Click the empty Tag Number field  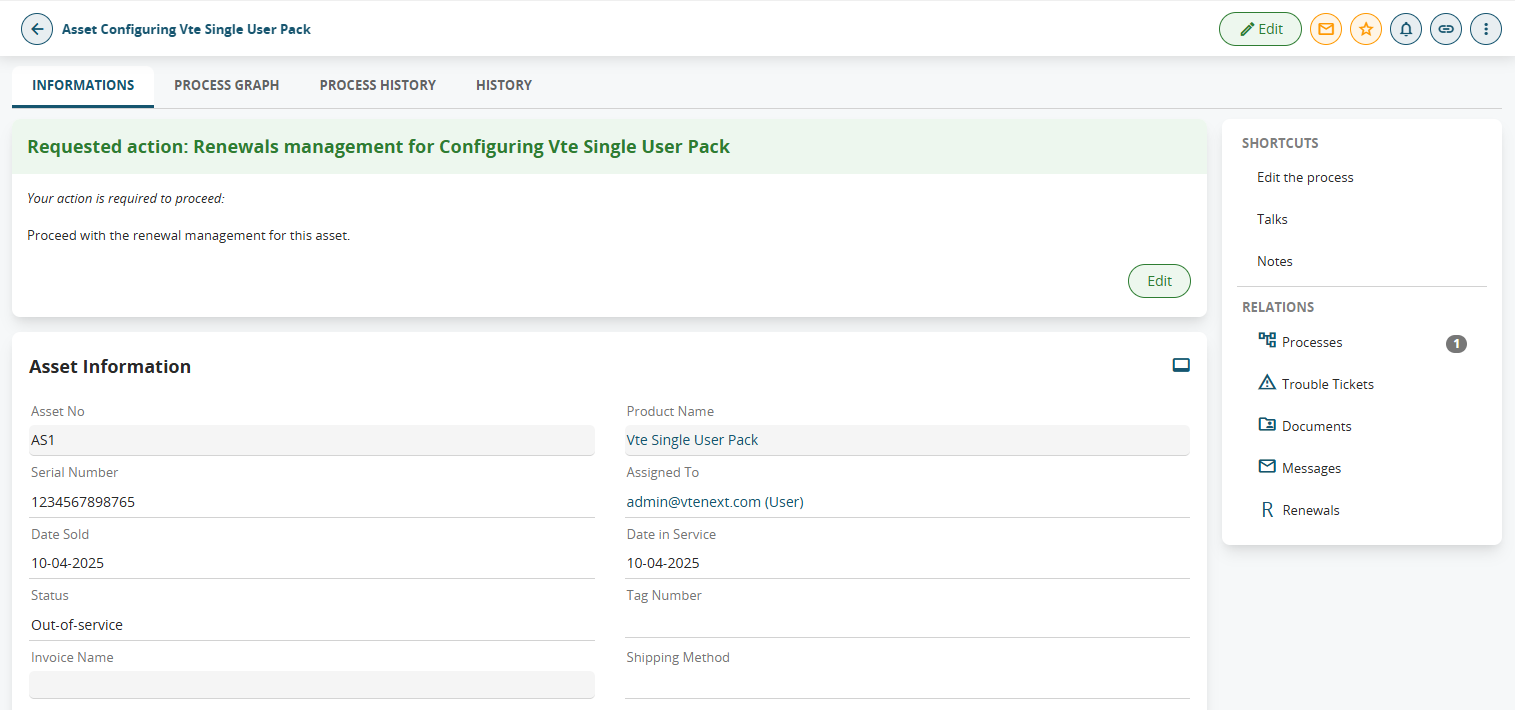point(907,623)
